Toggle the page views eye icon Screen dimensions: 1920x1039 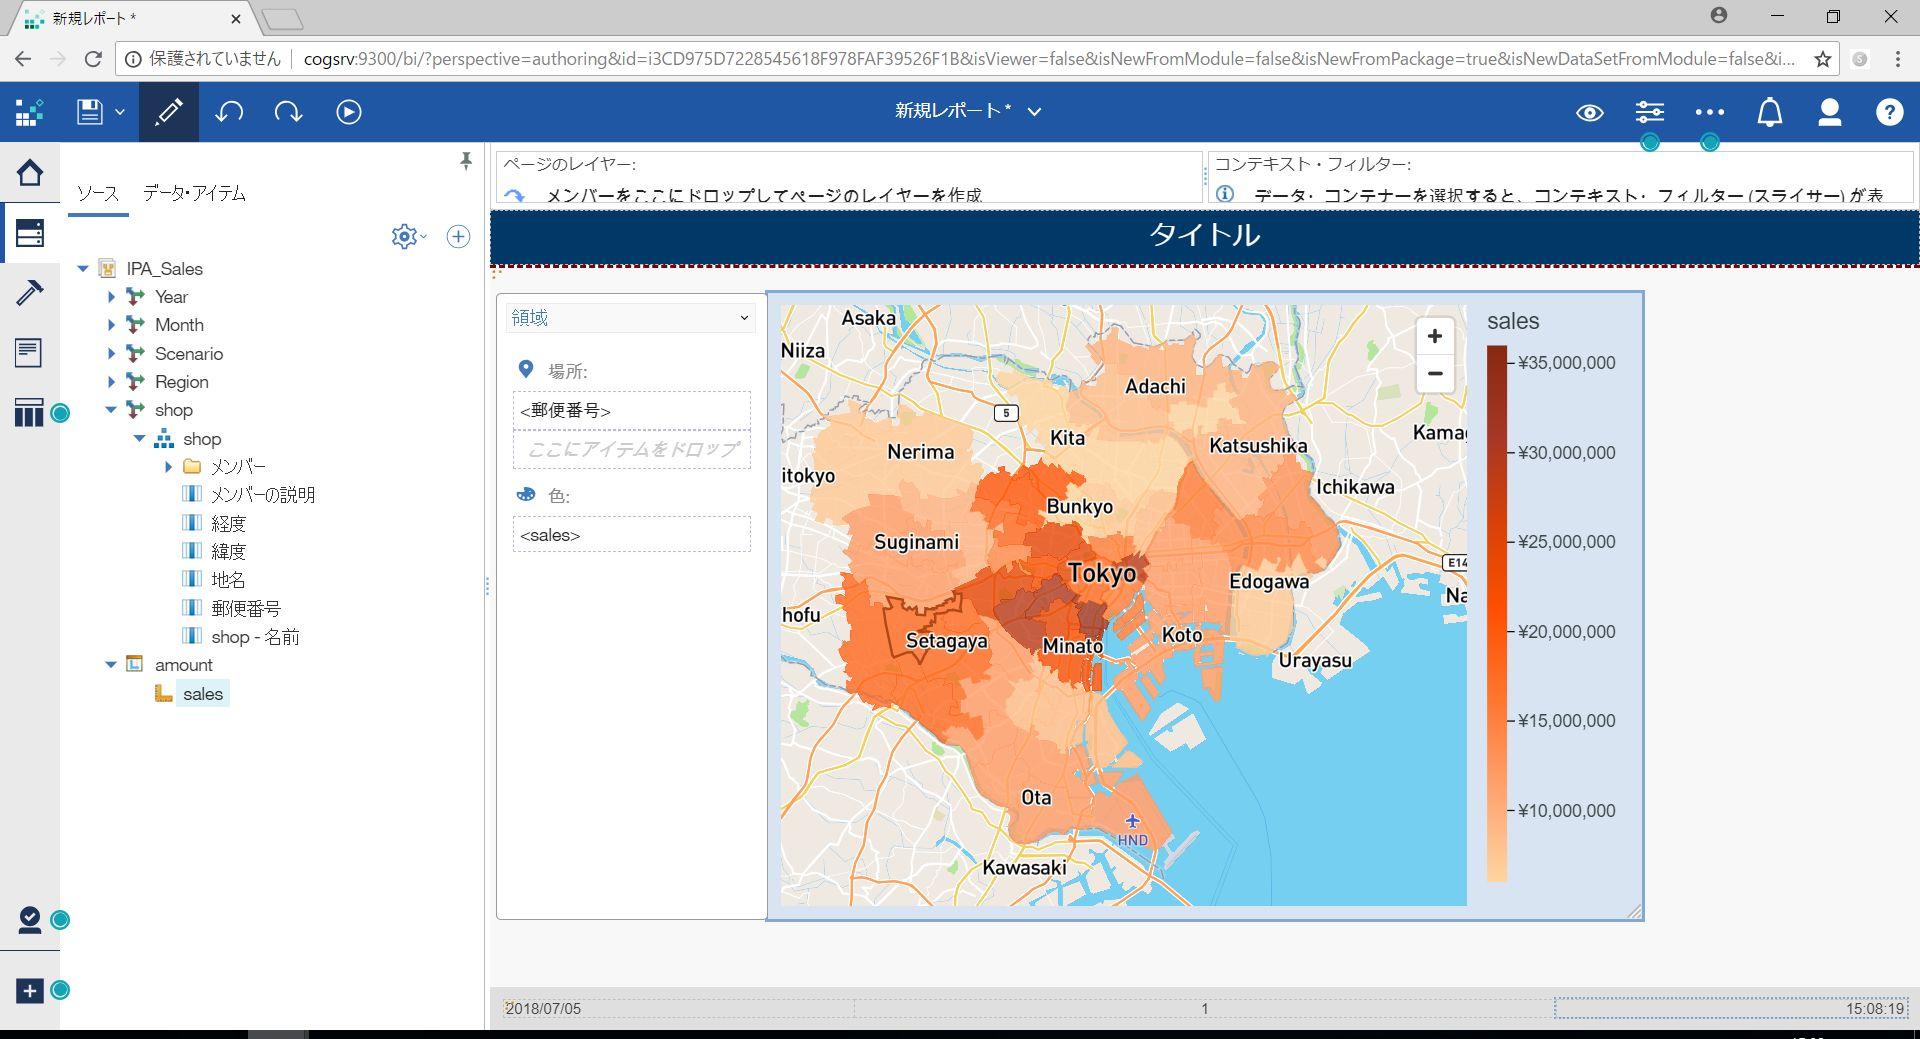[1589, 112]
